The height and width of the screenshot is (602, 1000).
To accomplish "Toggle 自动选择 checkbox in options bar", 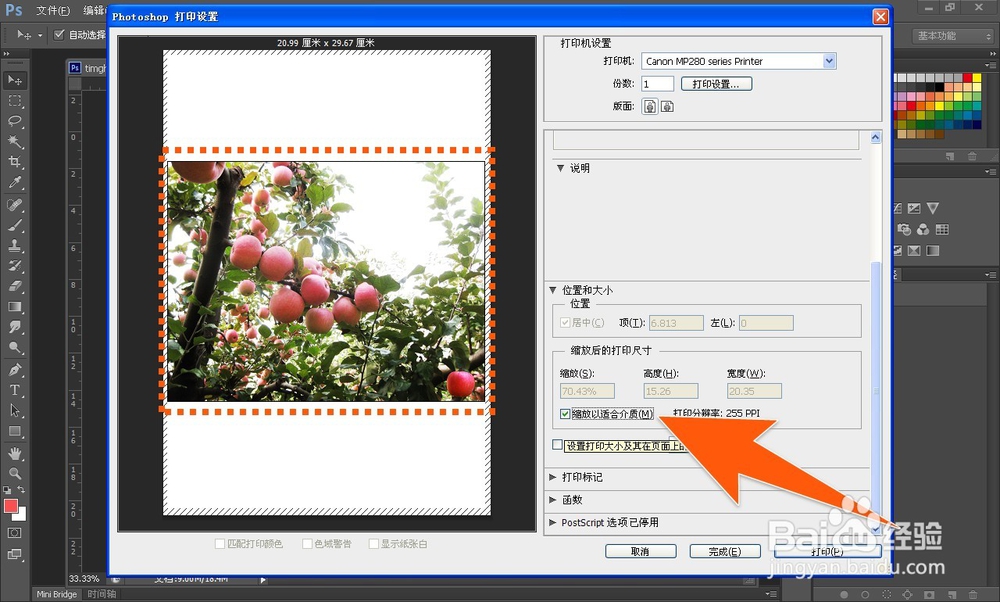I will [59, 34].
